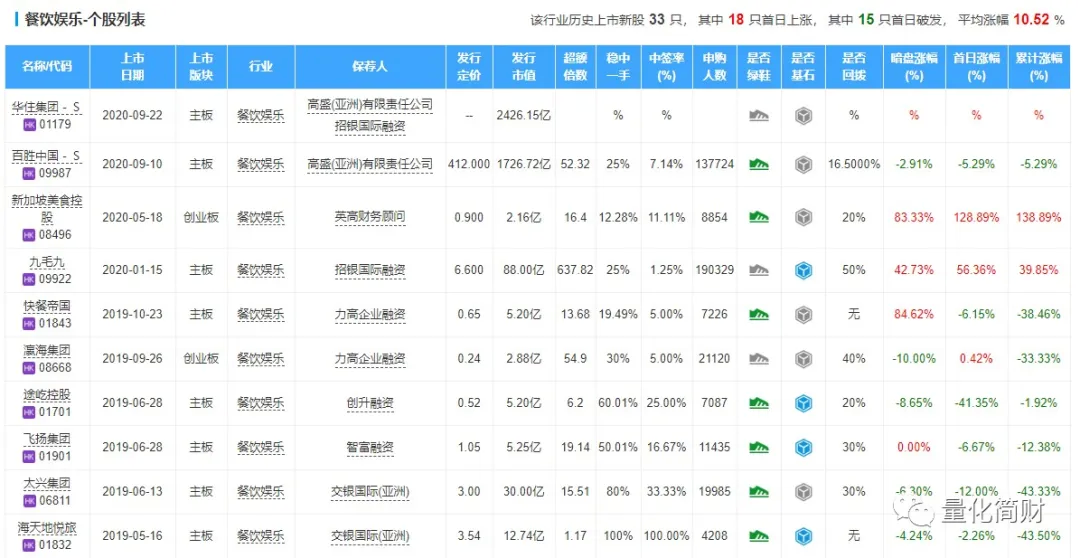Screen dimensions: 1080x558
Task: Click the grey greenshoe icon in 凛海集团 row
Action: pyautogui.click(x=758, y=359)
